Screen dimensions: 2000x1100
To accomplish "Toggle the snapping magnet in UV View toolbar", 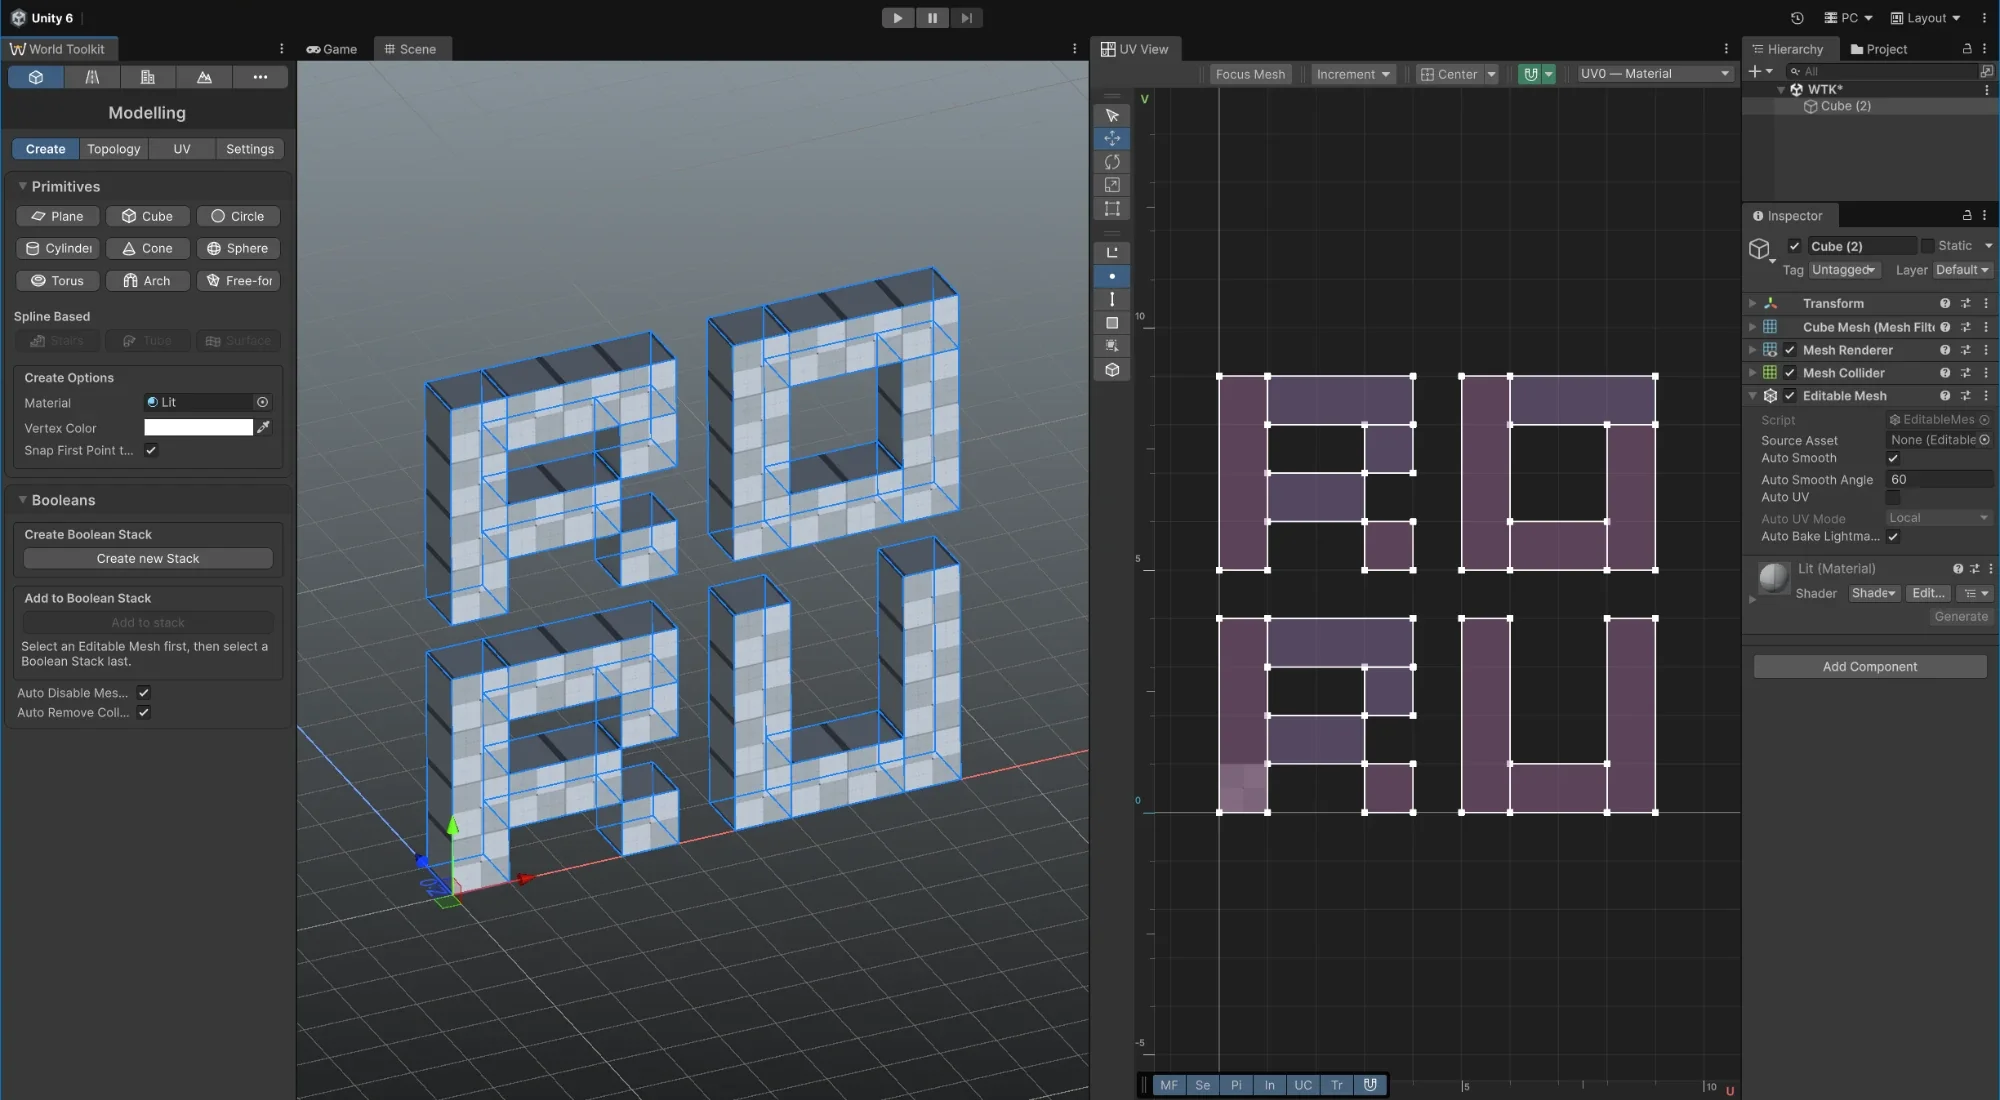I will tap(1530, 74).
